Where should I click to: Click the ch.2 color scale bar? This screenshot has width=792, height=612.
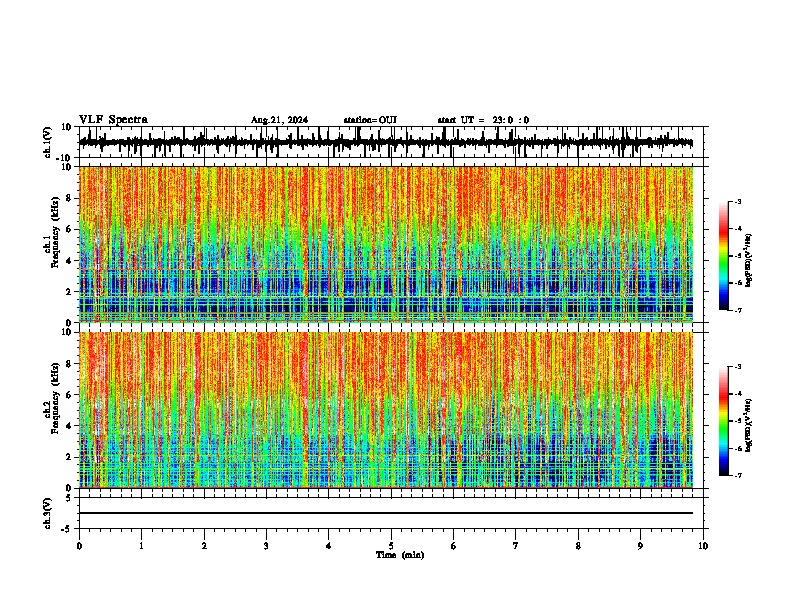(x=723, y=421)
